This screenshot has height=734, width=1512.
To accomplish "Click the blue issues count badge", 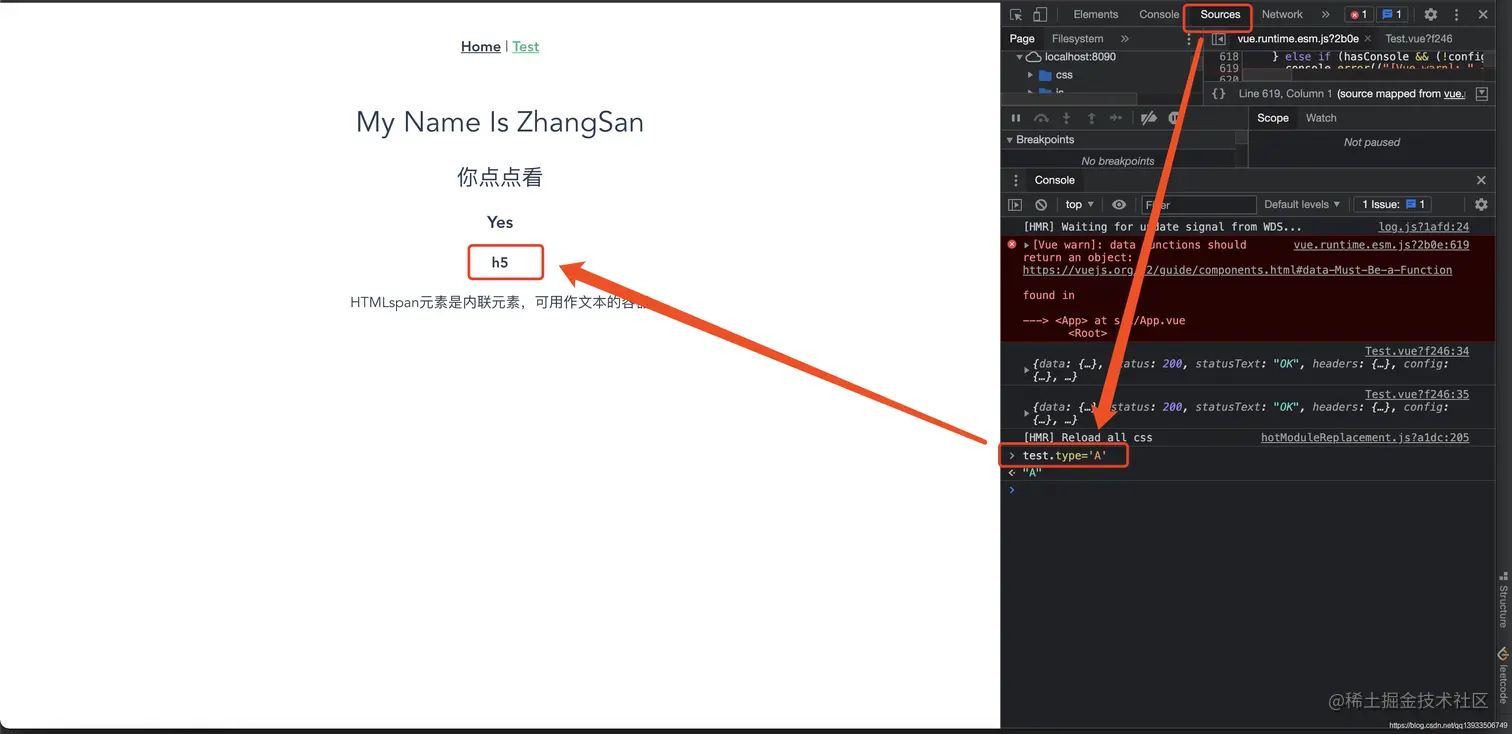I will 1392,15.
